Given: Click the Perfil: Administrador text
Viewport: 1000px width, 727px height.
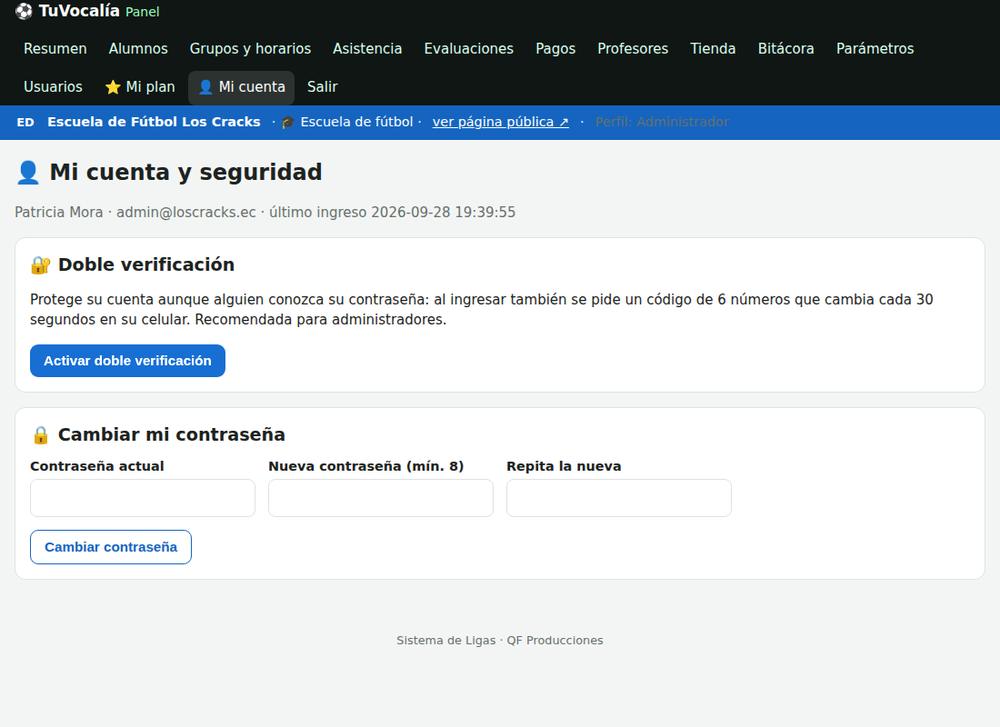Looking at the screenshot, I should (662, 122).
